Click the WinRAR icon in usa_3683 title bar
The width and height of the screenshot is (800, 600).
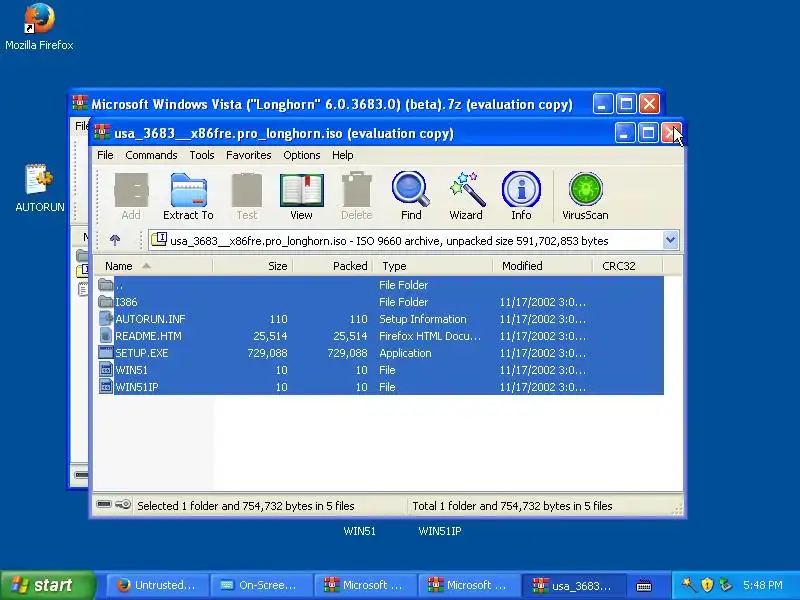point(102,133)
